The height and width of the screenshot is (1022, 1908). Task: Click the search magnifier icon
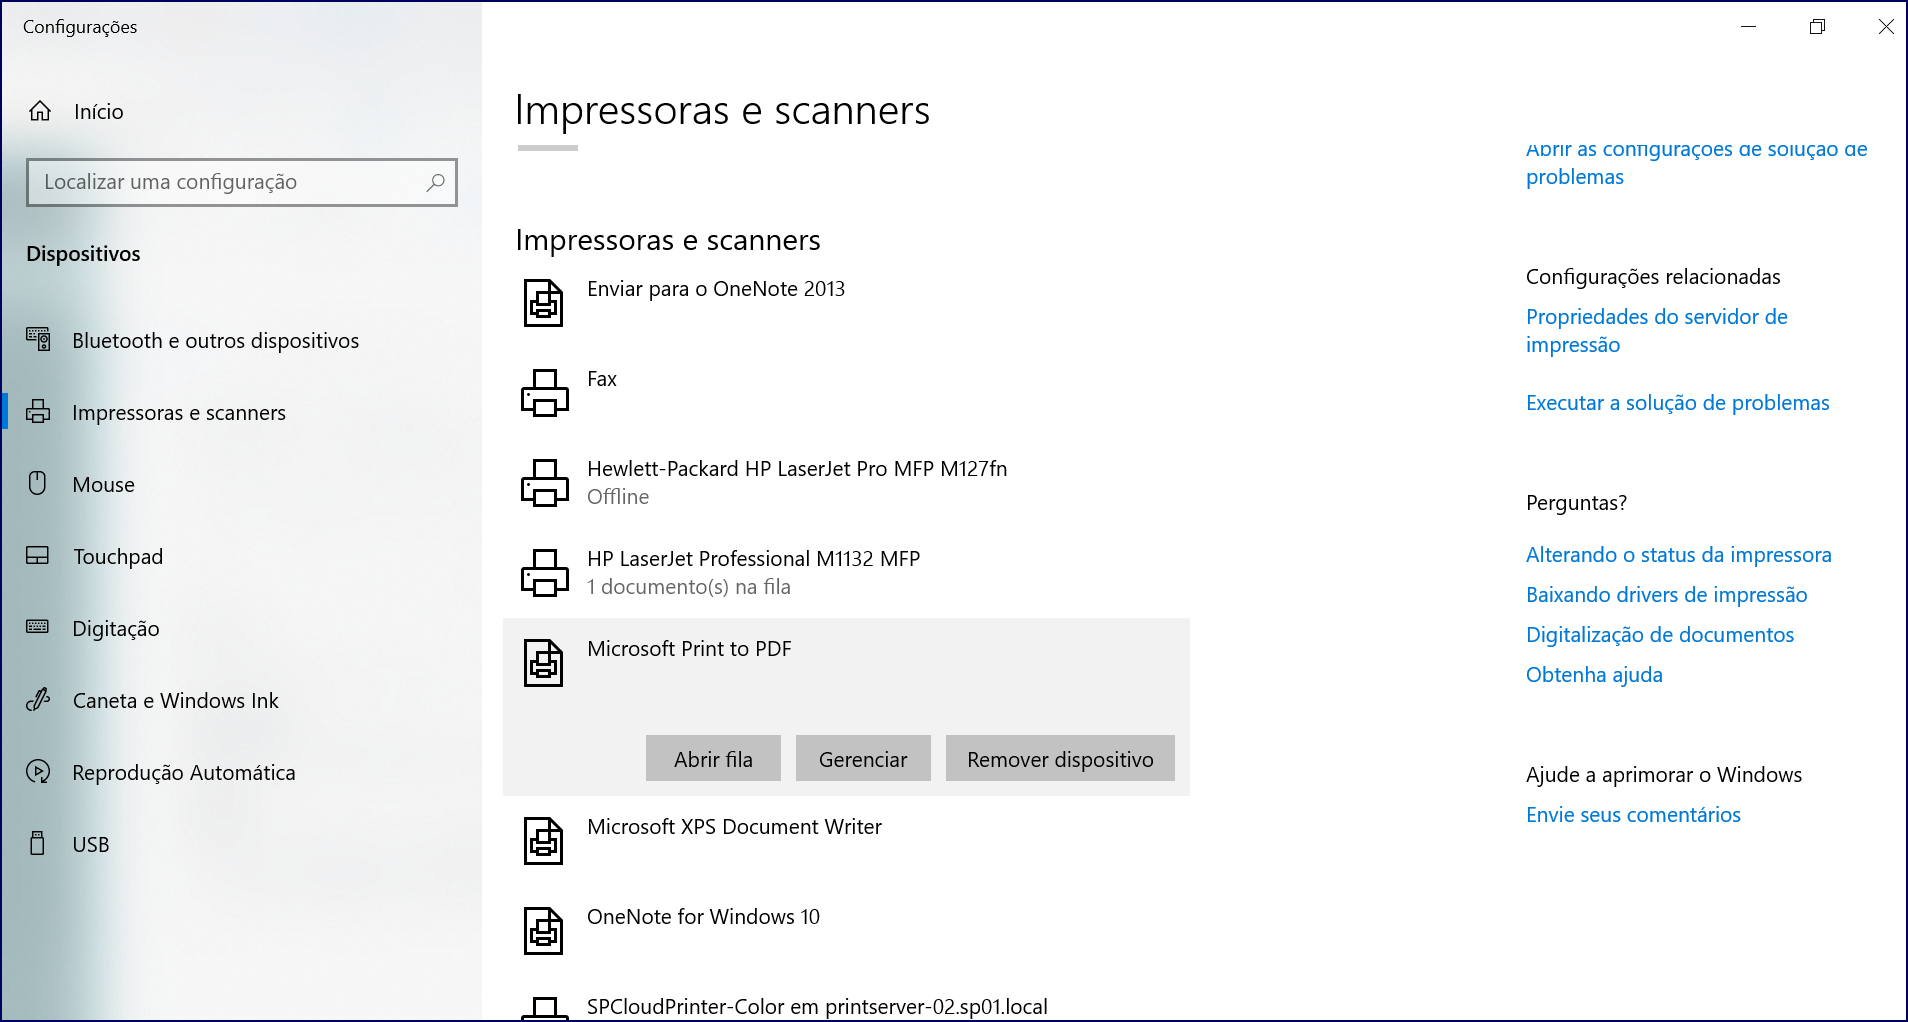[x=435, y=182]
